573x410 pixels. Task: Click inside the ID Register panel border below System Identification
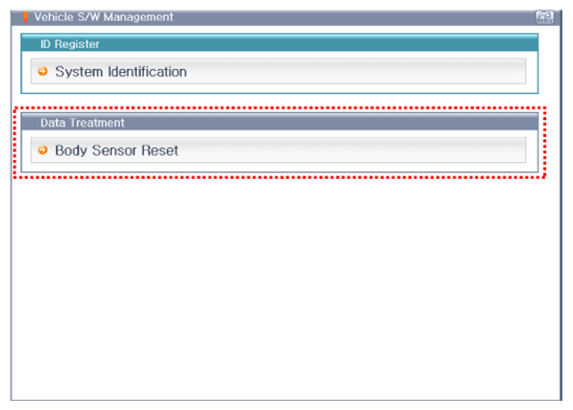coord(280,88)
